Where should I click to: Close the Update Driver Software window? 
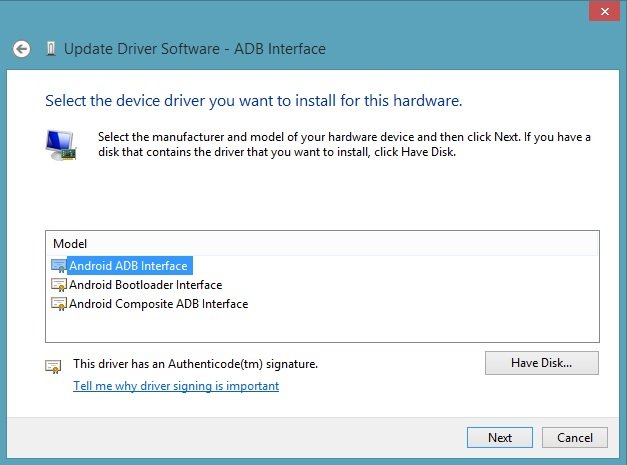coord(605,11)
